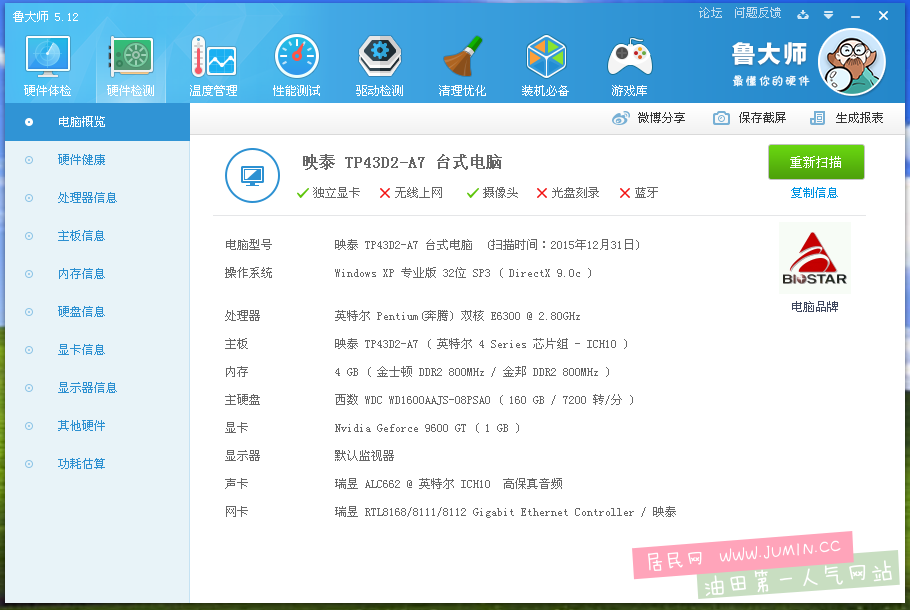The height and width of the screenshot is (610, 910).
Task: Click the 复制信息 copy info link
Action: point(814,193)
